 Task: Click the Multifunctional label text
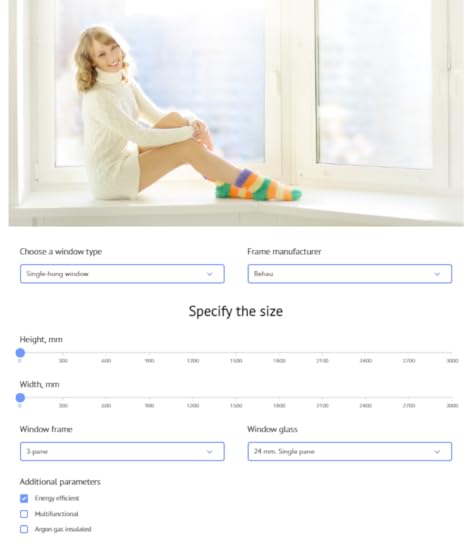(56, 514)
